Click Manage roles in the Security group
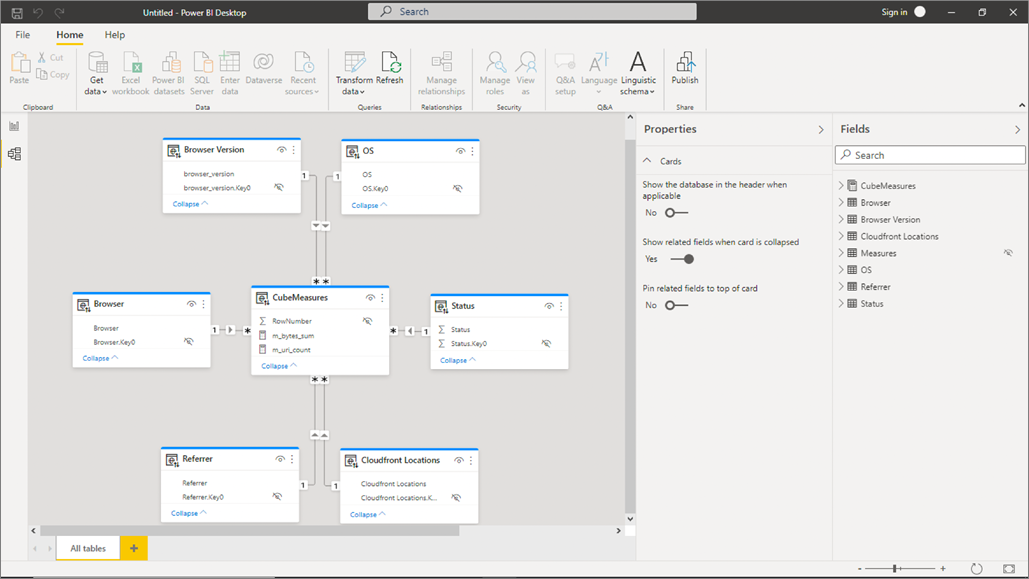Screen dimensions: 1029x579 coord(495,74)
